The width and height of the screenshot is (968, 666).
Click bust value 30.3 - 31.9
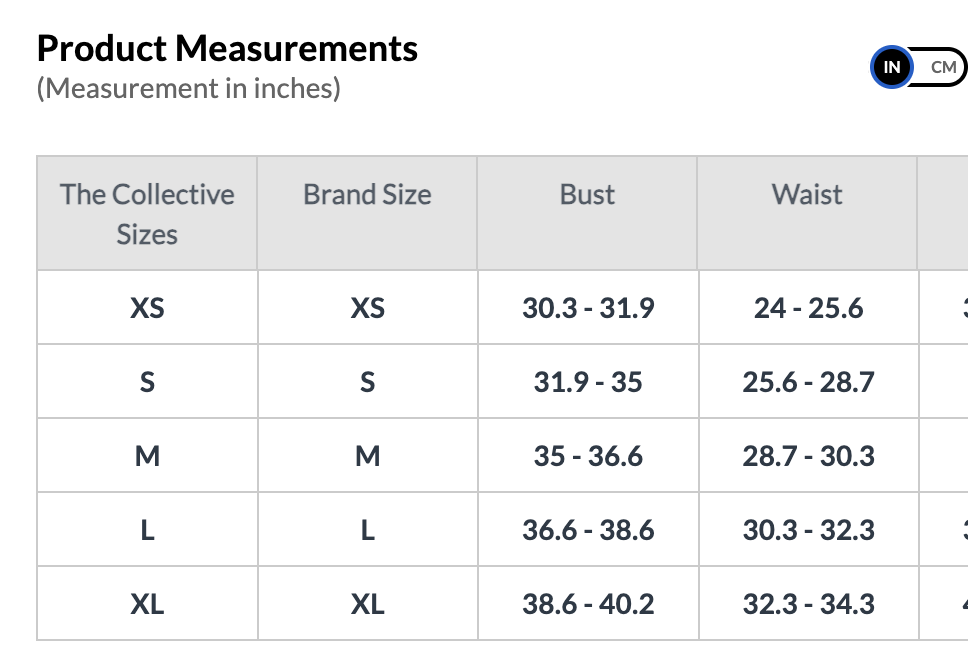[588, 308]
